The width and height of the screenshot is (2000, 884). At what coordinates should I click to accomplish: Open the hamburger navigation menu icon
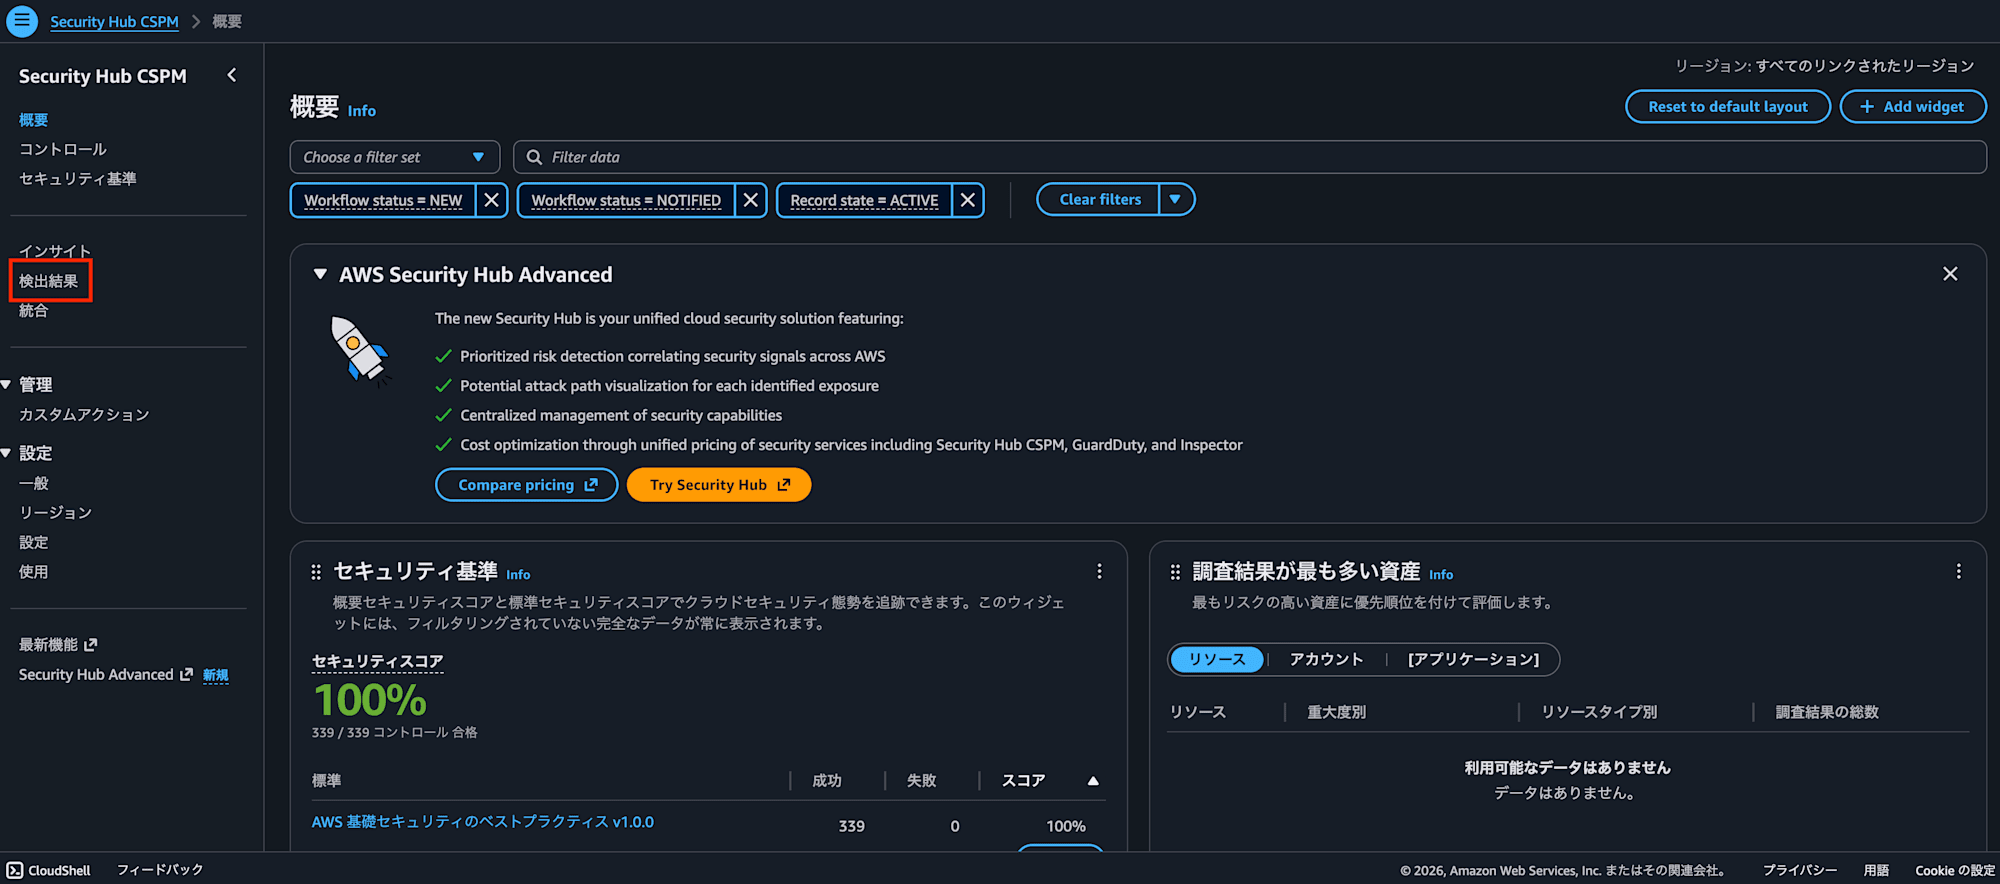click(x=22, y=21)
